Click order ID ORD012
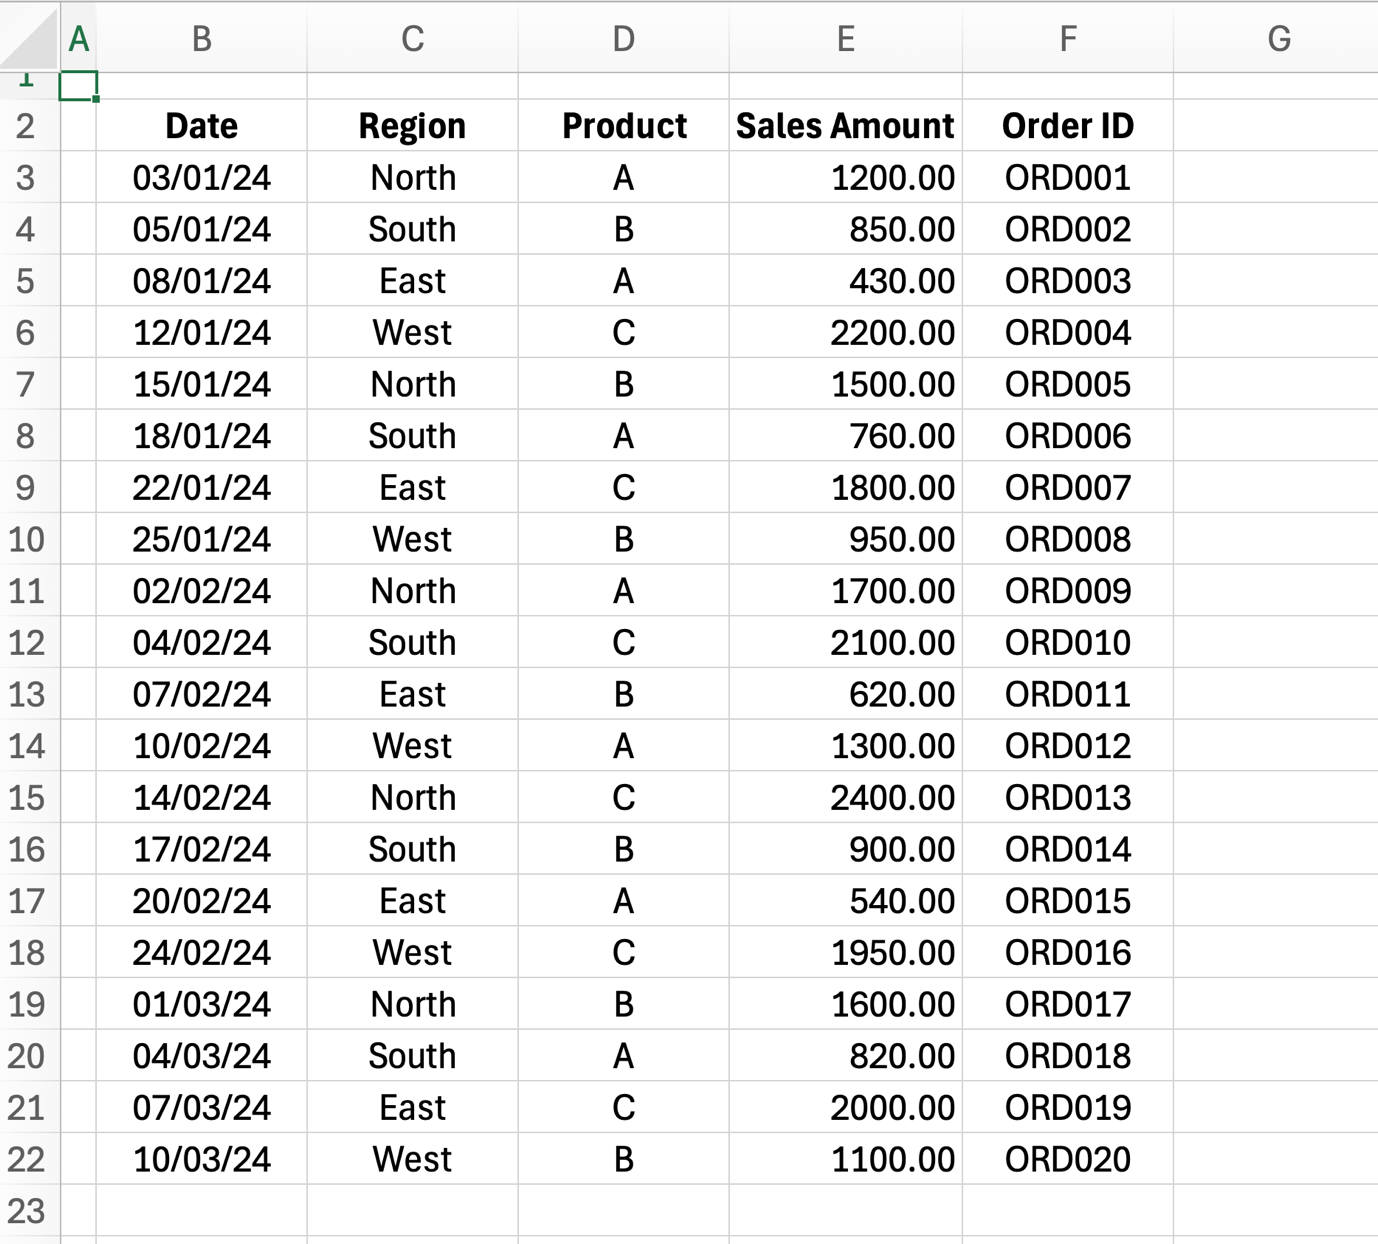Screen dimensions: 1378x1244 pyautogui.click(x=1067, y=746)
